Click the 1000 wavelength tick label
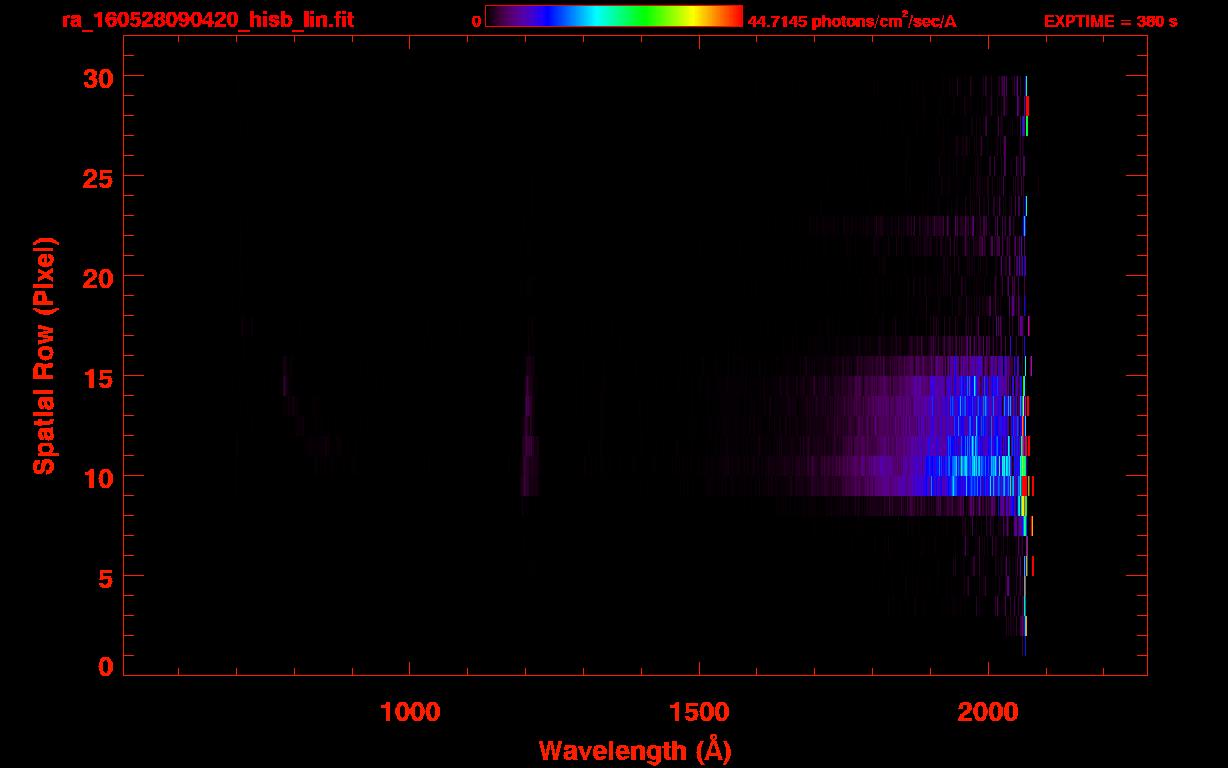 410,710
